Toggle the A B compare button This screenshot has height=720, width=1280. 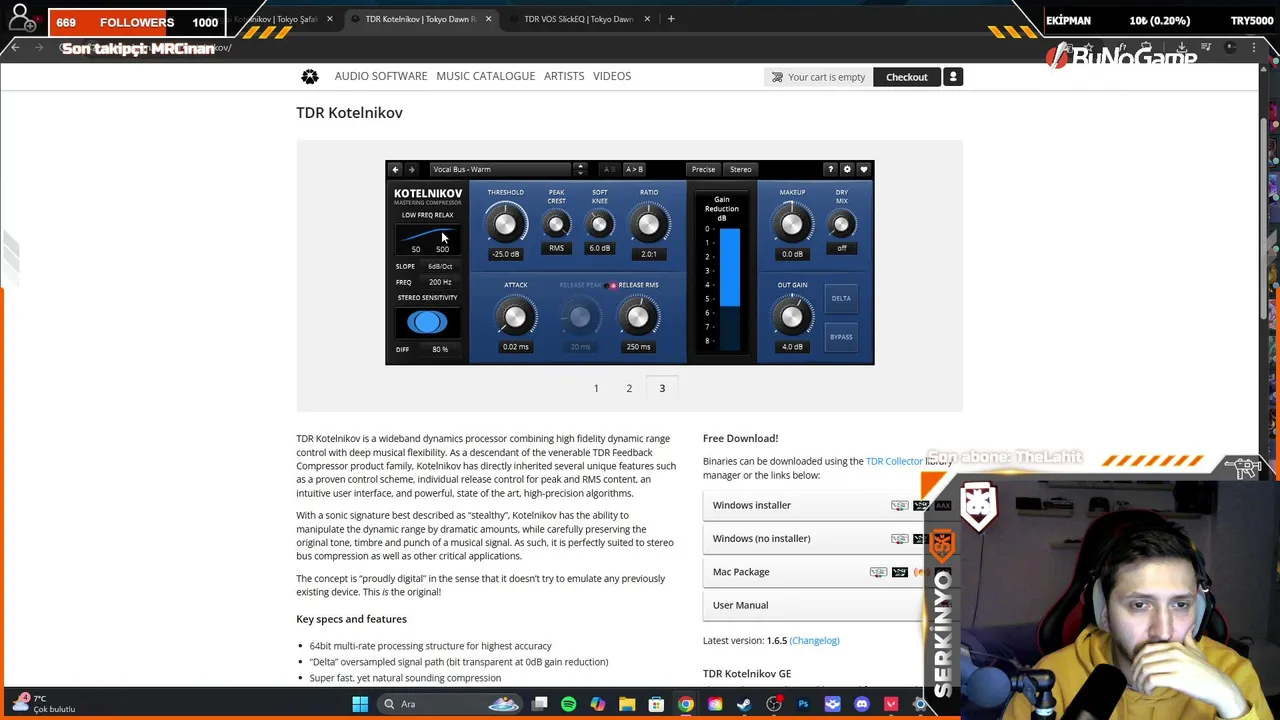point(609,169)
